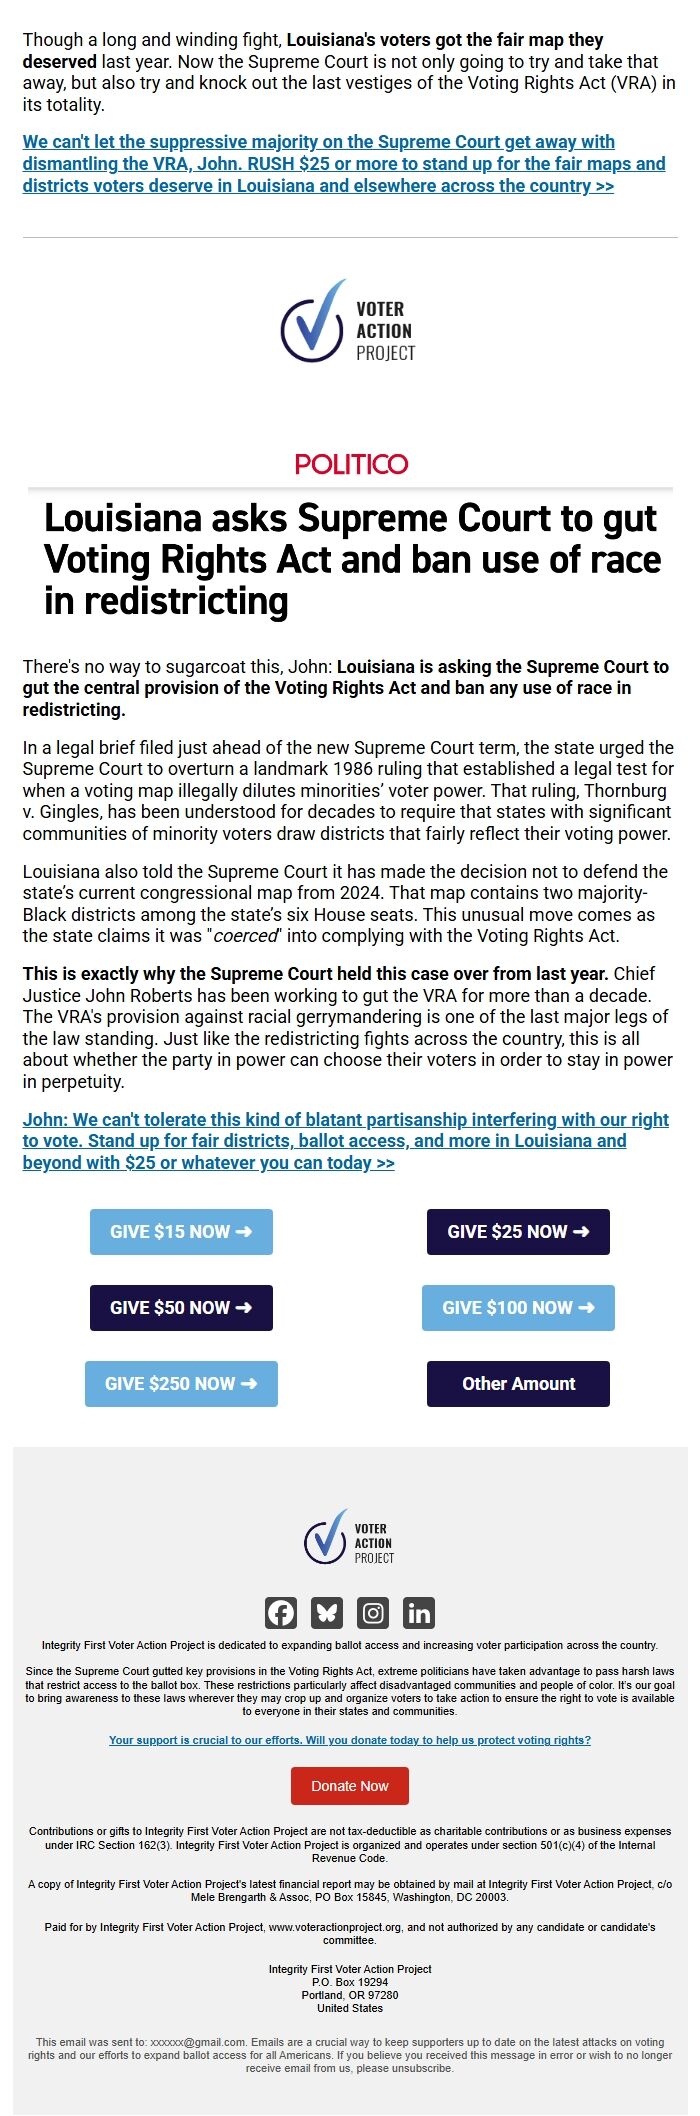Choose the Other Amount button
700x2116 pixels.
tap(518, 1384)
